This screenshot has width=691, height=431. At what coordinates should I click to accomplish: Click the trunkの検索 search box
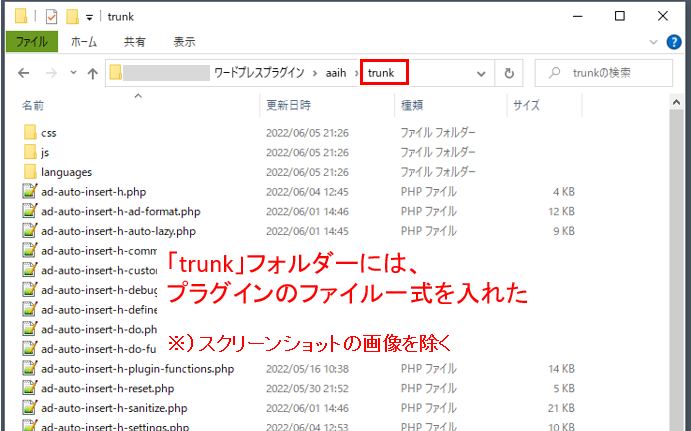coord(604,73)
